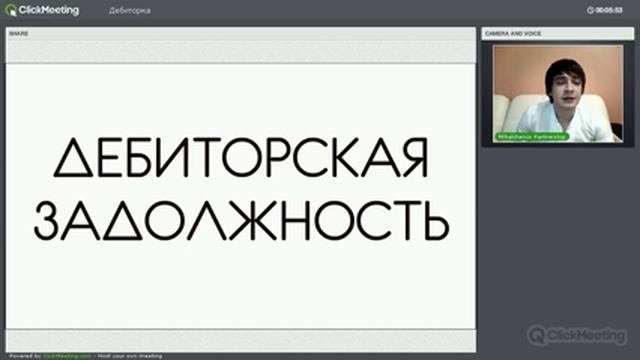640x360 pixels.
Task: Select the presenter webcam video
Action: 558,93
